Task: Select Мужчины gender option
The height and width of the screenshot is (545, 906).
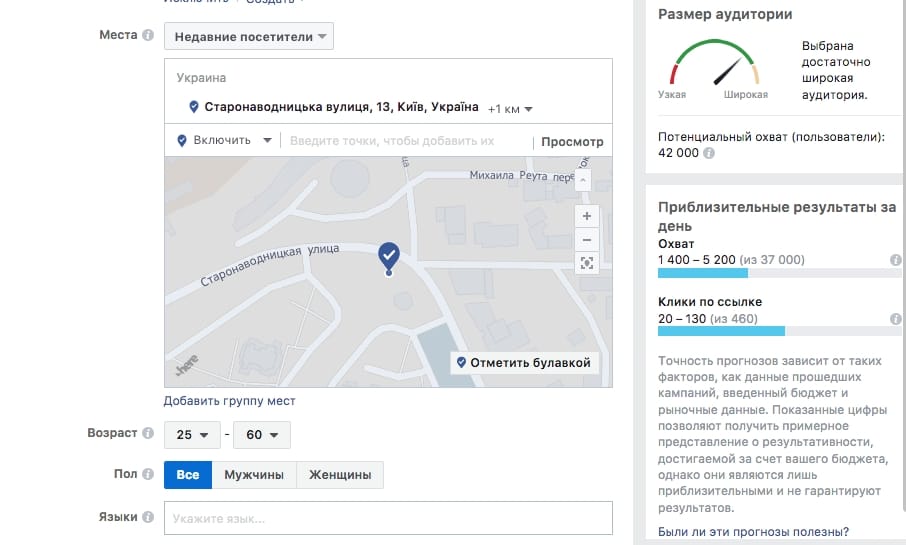Action: coord(254,475)
